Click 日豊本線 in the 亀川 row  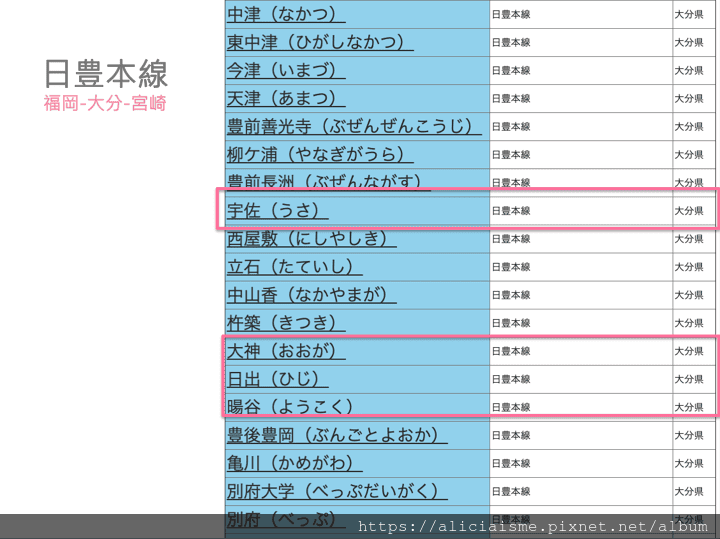511,463
